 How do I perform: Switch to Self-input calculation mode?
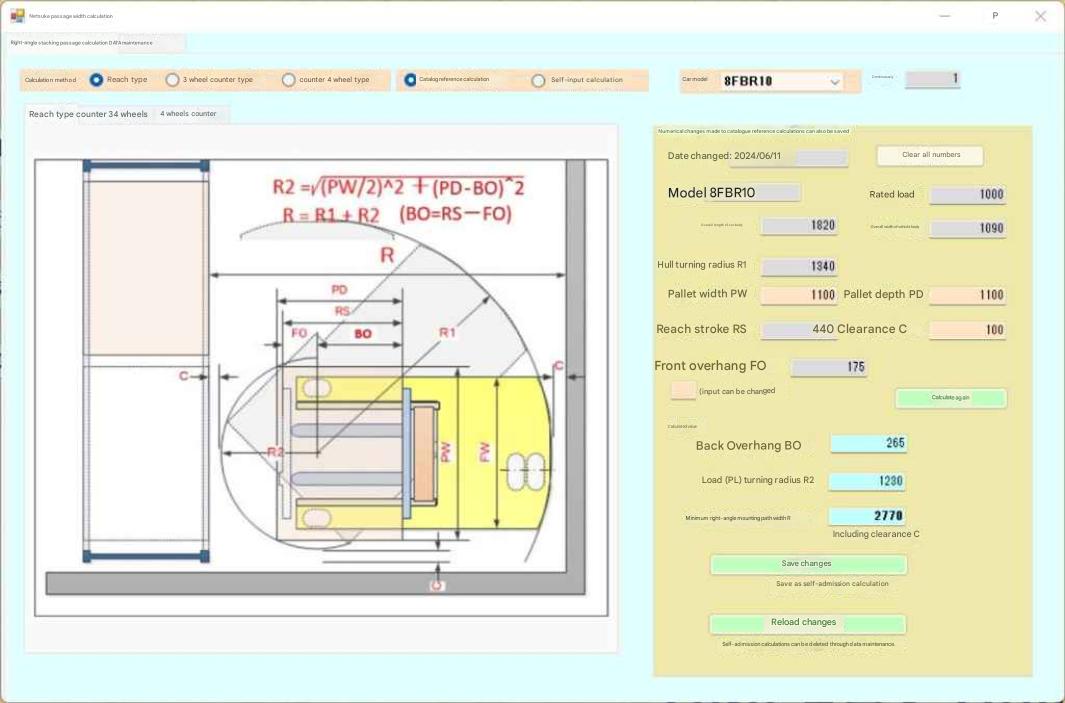[x=539, y=80]
